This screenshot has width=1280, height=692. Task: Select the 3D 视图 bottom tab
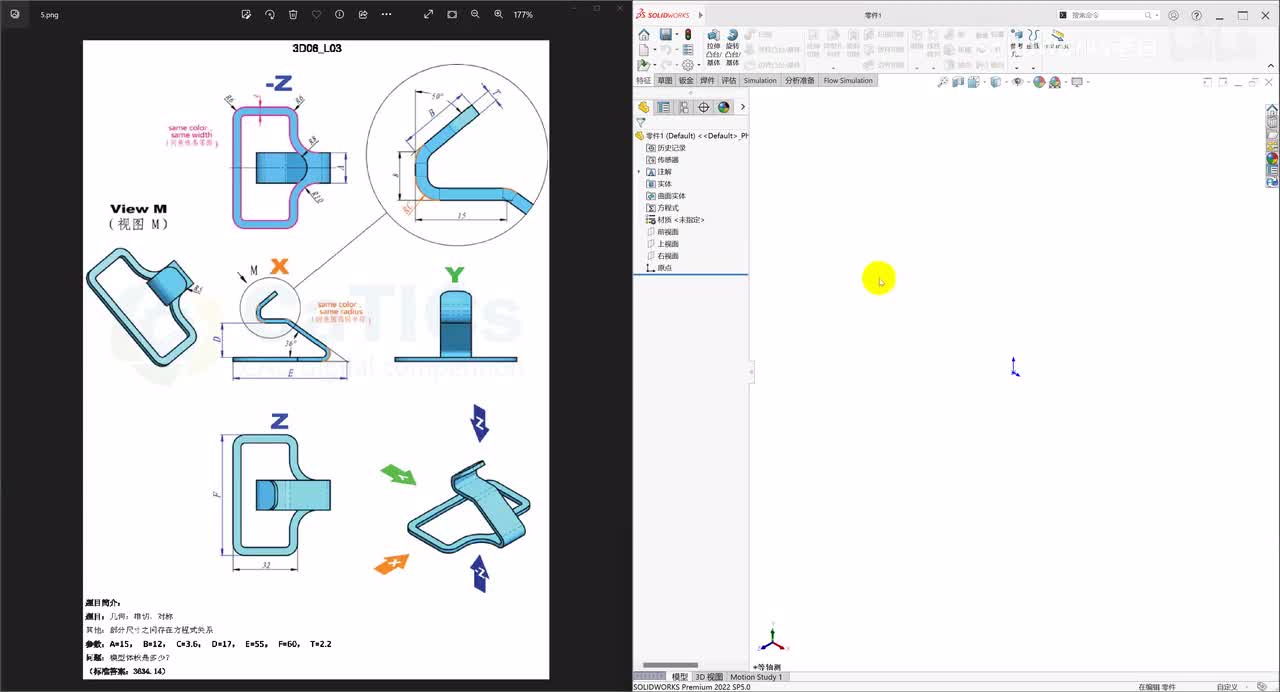709,677
